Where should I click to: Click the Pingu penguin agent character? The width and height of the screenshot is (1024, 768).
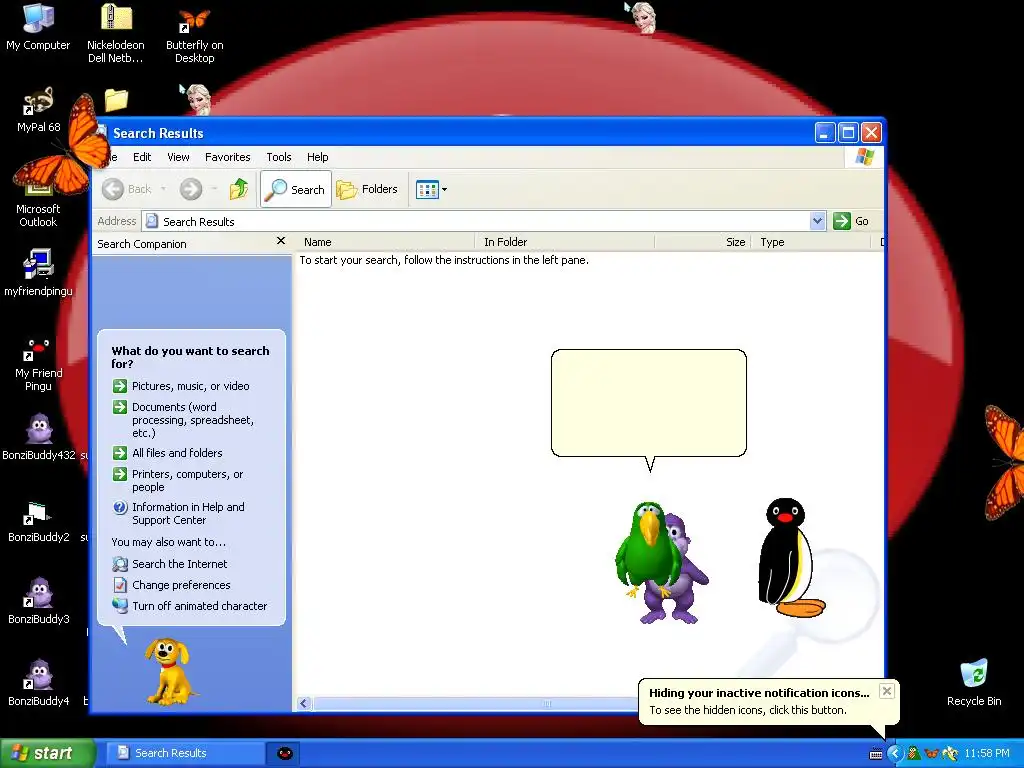point(790,558)
